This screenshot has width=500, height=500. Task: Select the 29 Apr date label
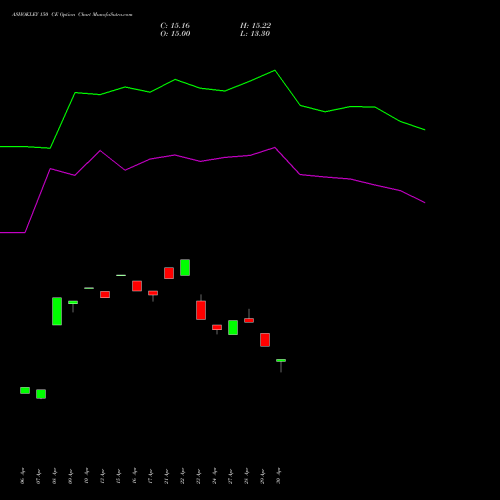[x=262, y=476]
